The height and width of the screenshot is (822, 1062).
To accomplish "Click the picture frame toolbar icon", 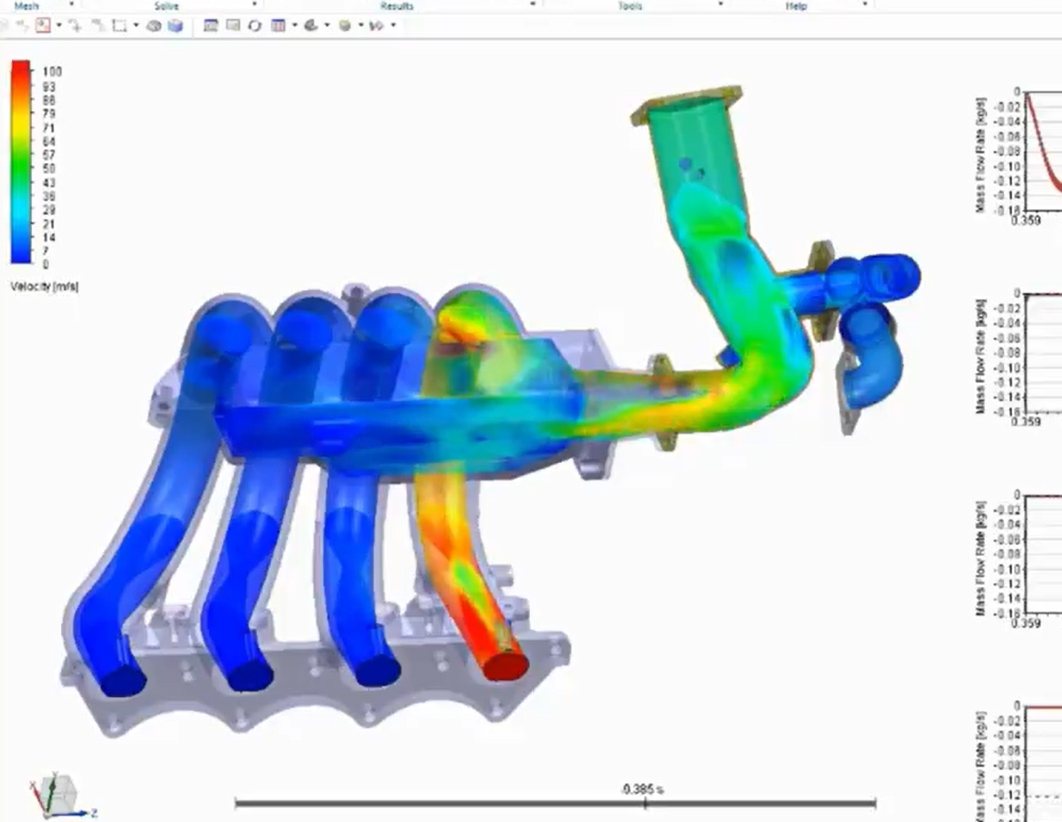I will [233, 26].
